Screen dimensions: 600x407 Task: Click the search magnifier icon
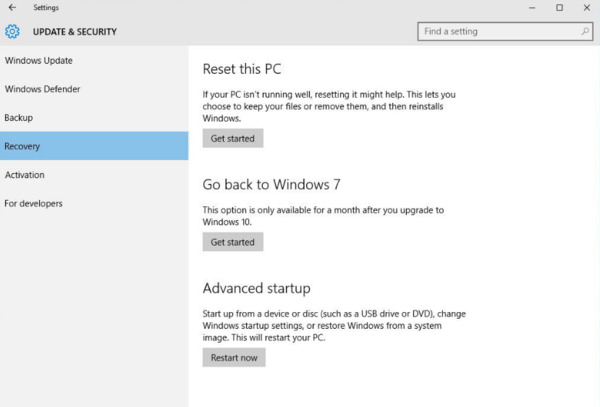[585, 31]
